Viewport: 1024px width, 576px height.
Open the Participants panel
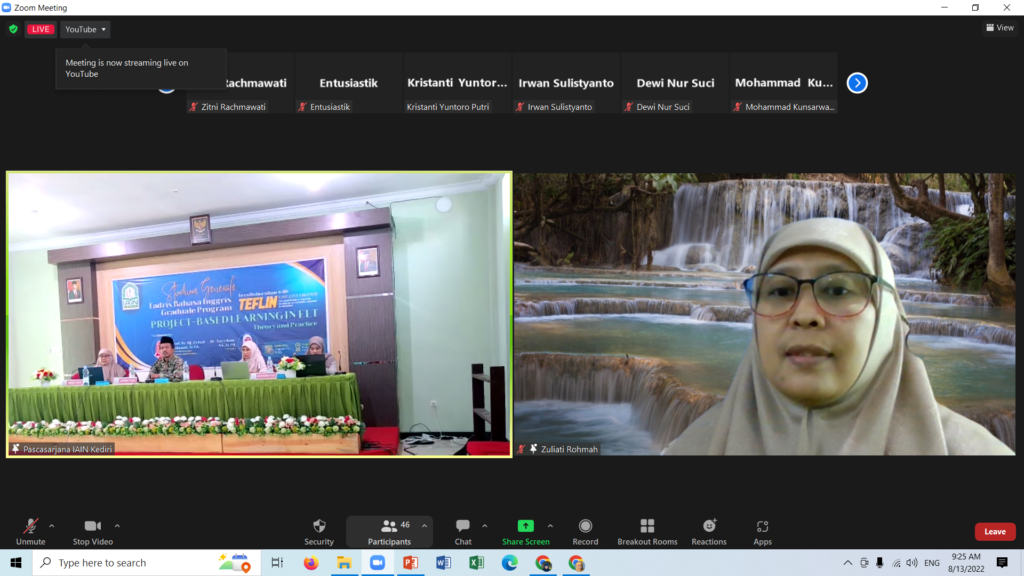[389, 531]
